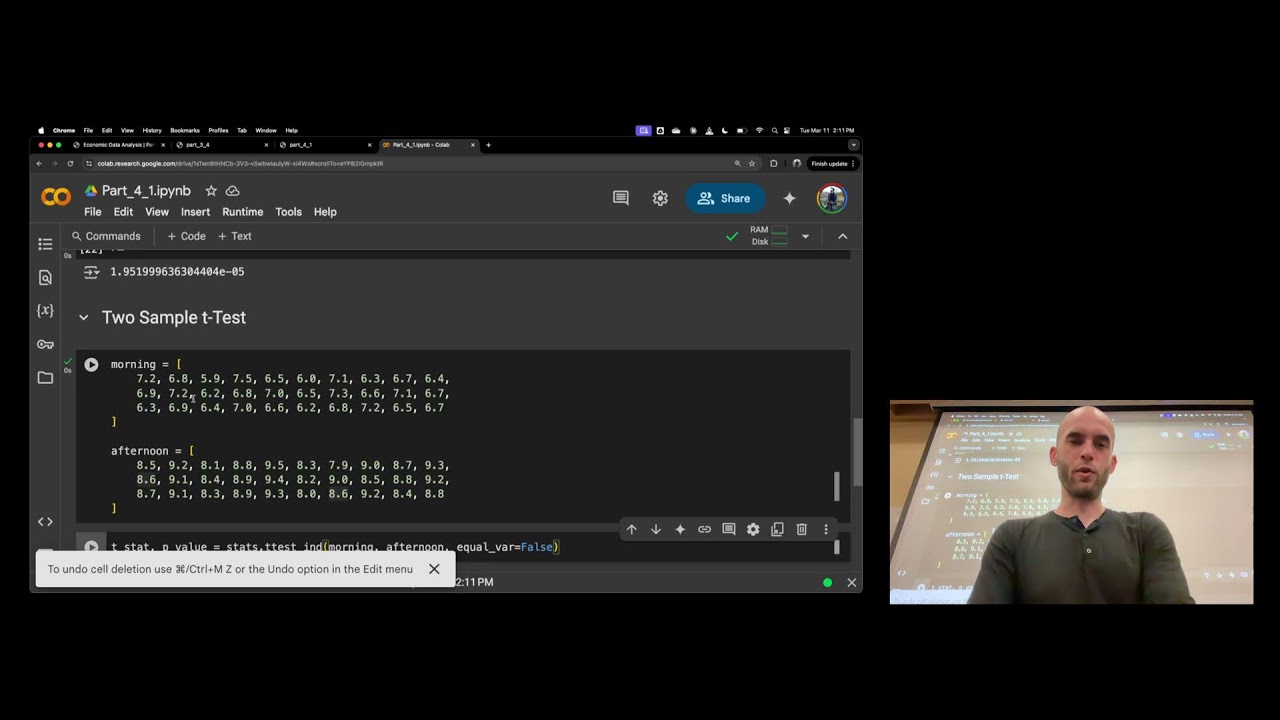This screenshot has height=720, width=1280.
Task: Open the Chrome tab search dropdown
Action: tap(853, 145)
